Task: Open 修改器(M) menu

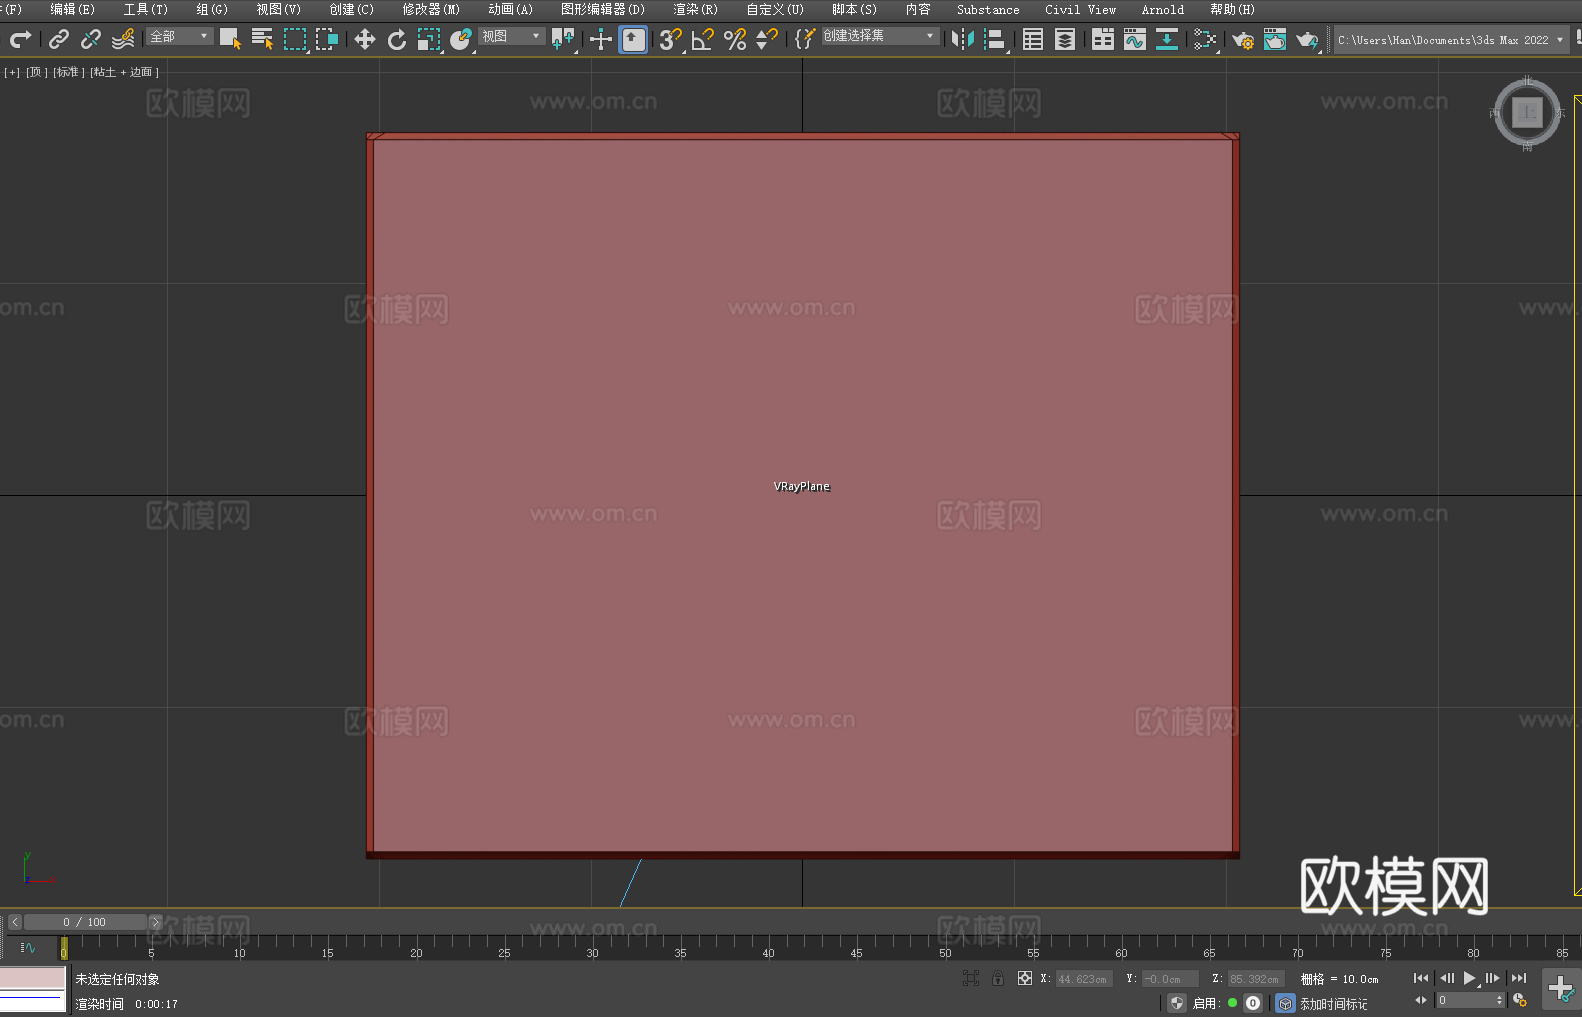Action: [x=431, y=9]
